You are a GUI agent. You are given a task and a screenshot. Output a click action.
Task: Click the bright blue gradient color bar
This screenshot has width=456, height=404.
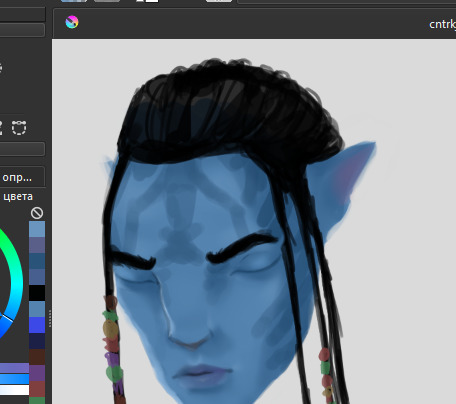[x=14, y=379]
